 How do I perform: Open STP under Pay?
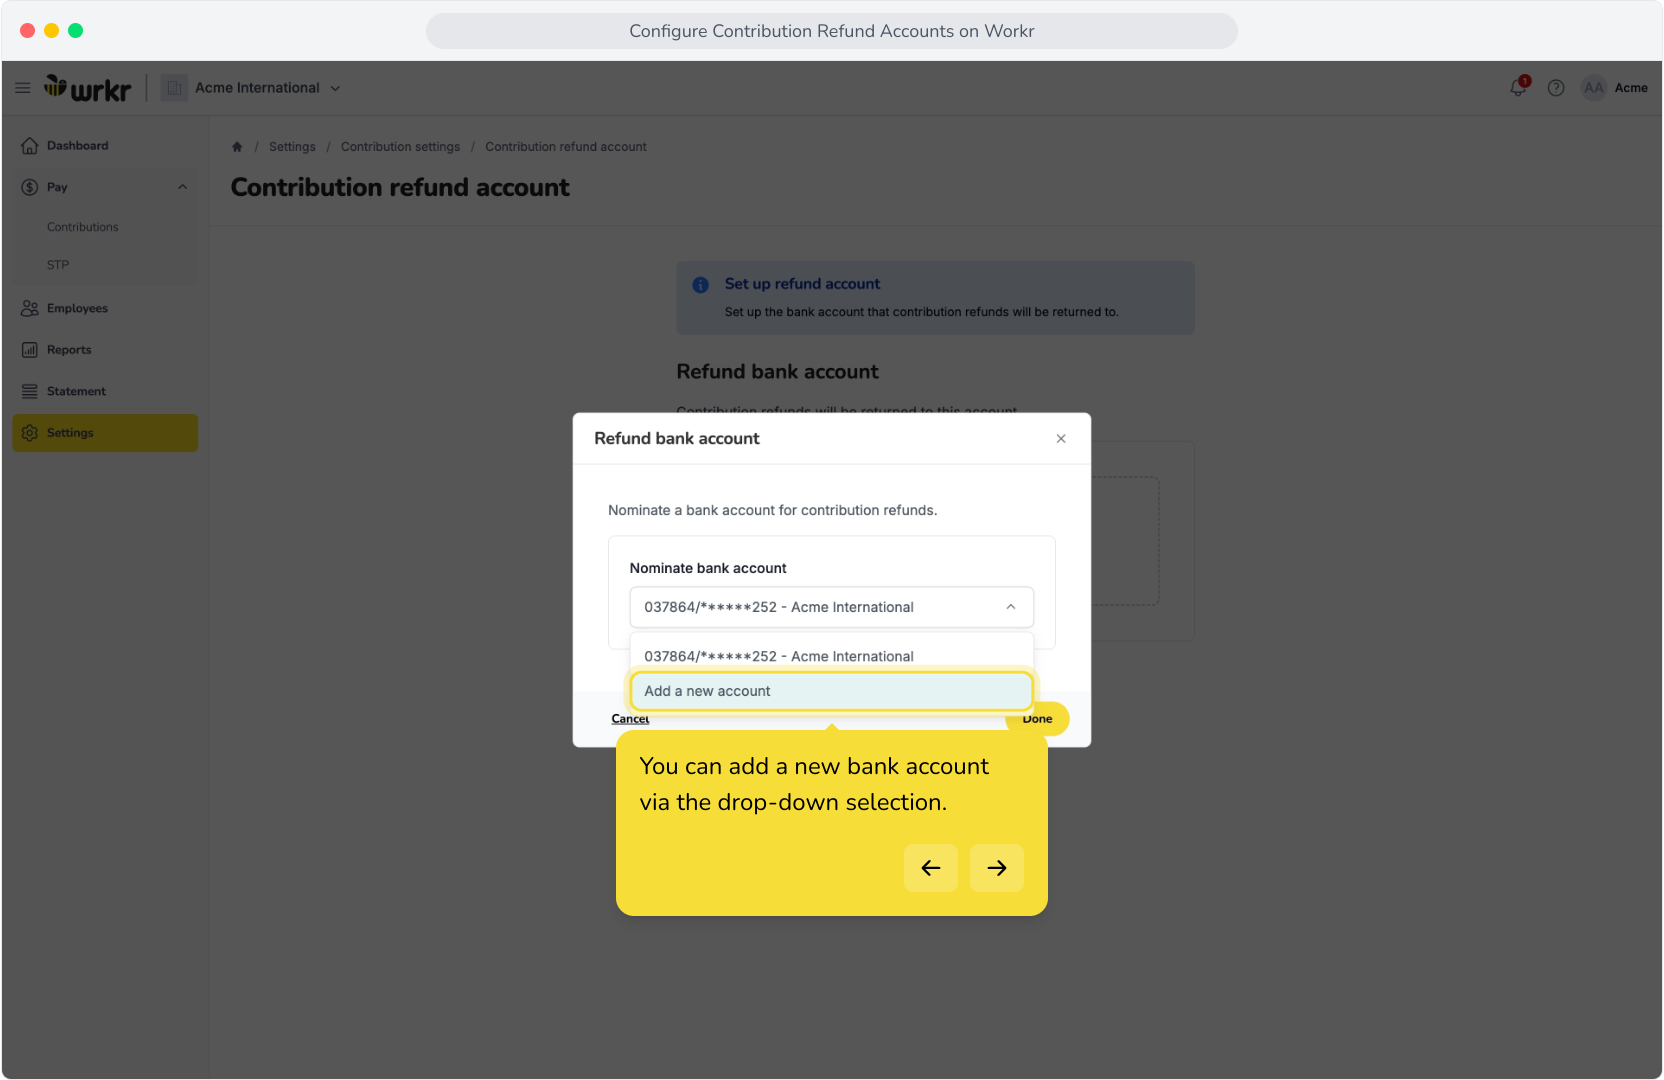tap(58, 265)
